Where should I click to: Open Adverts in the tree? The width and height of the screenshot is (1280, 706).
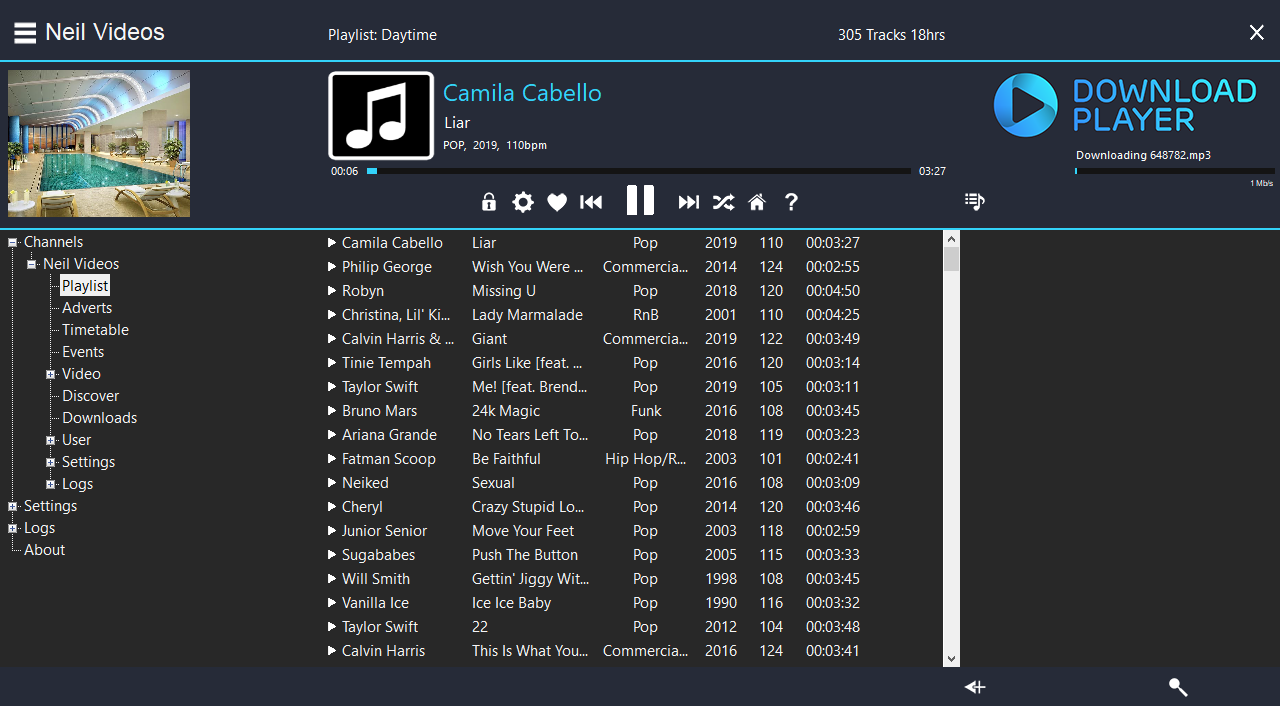[87, 308]
